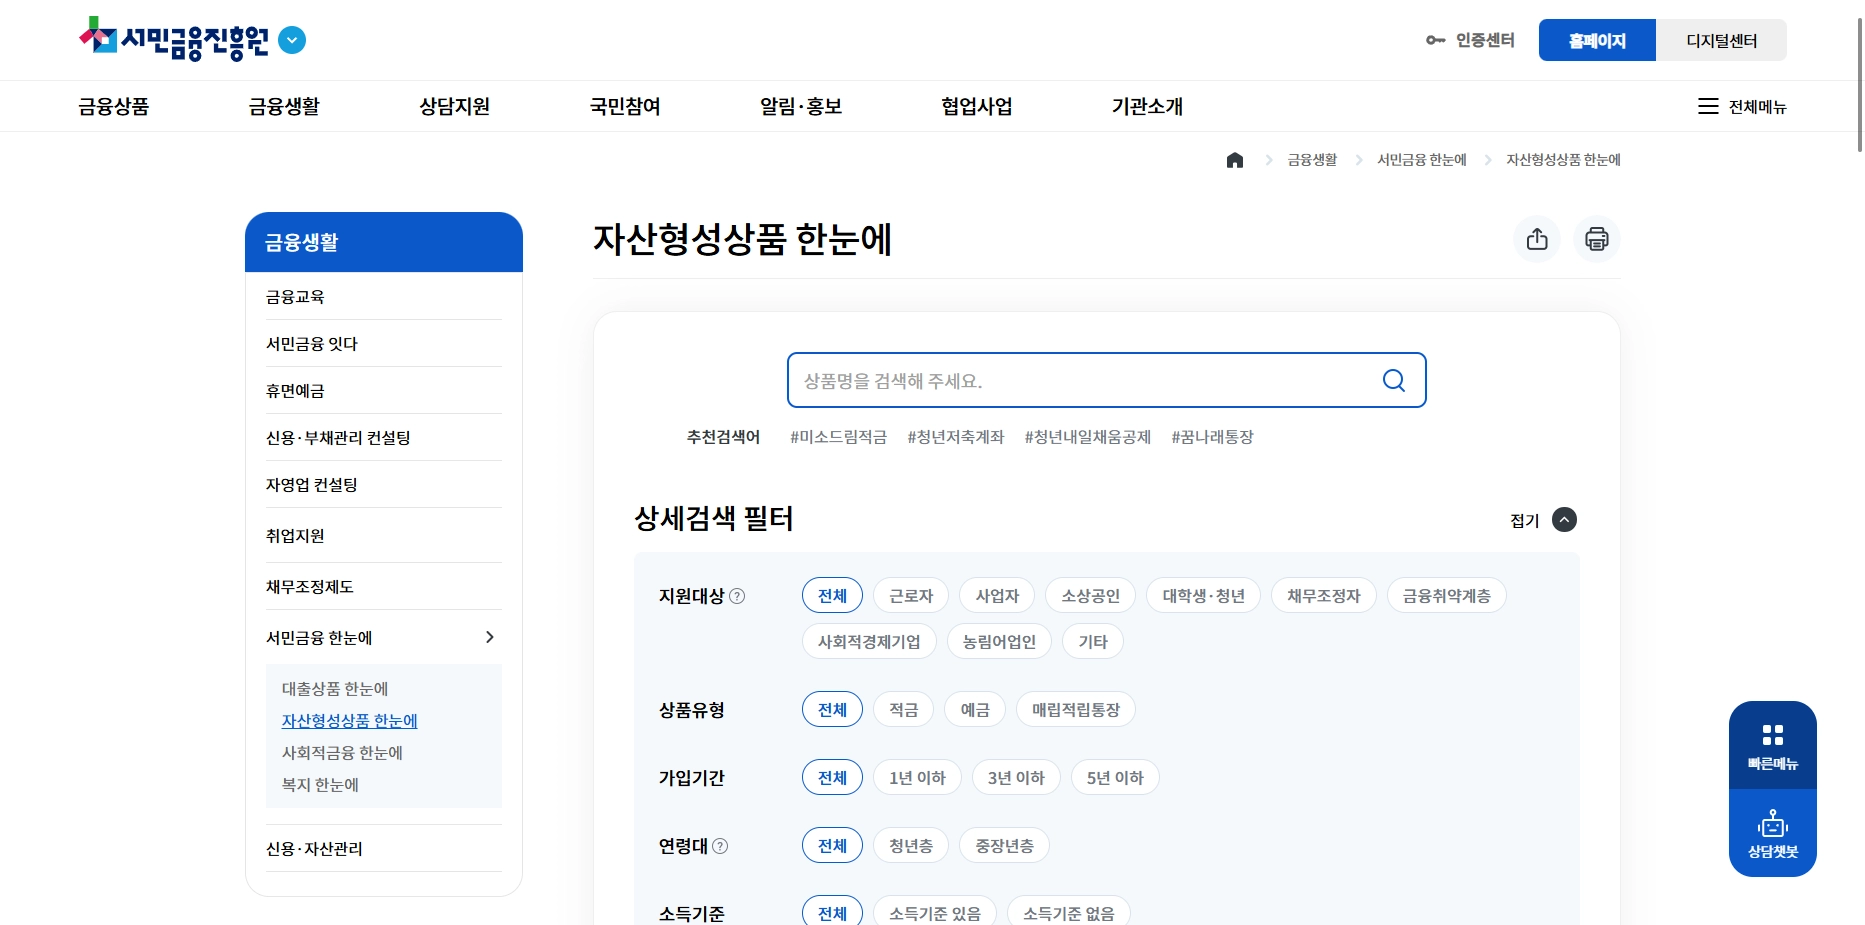Select 사회적경제기업 filter chip
1865x925 pixels.
[x=869, y=642]
